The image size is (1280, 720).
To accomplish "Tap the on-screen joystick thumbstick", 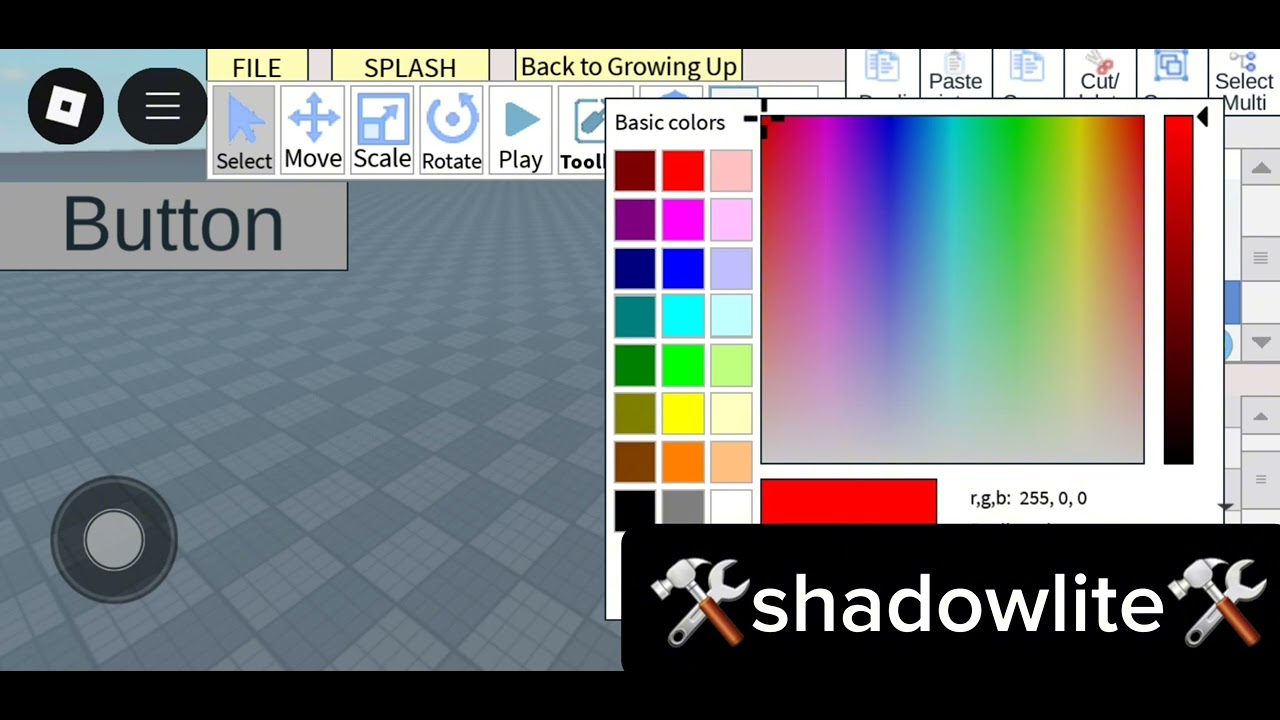I will tap(114, 539).
